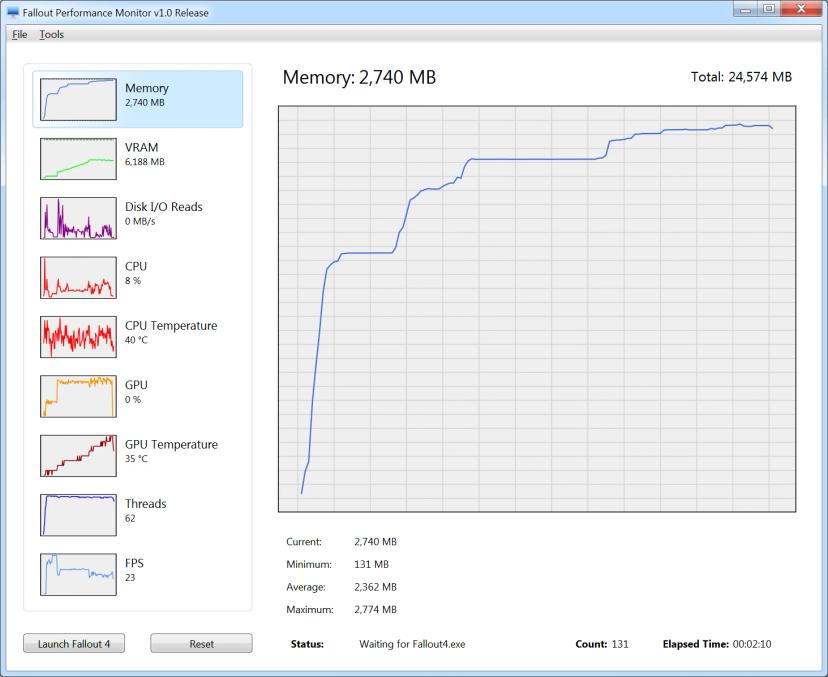Screen dimensions: 828x677
Task: Click the 'Memory: 2,740 MB' heading
Action: (360, 78)
